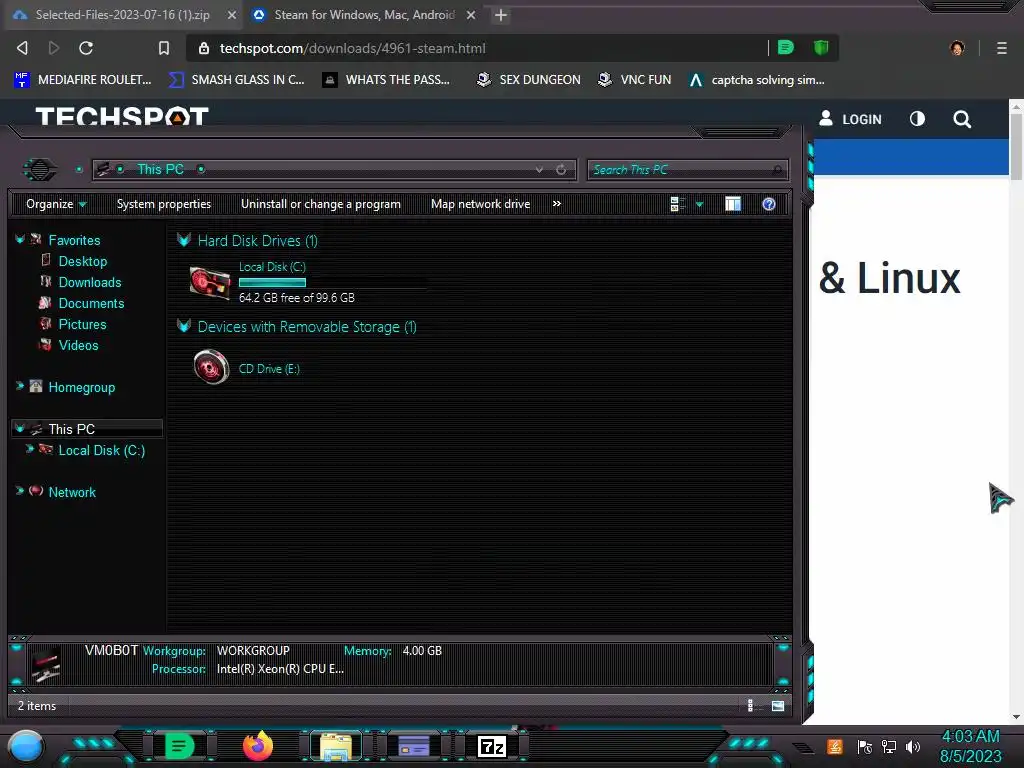
Task: Show more toolbar commands chevron
Action: (x=556, y=204)
